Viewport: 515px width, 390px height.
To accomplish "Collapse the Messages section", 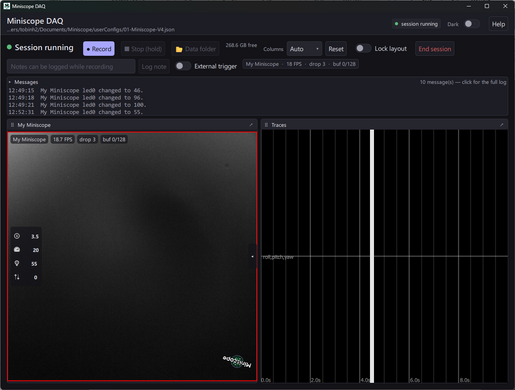I will (10, 82).
